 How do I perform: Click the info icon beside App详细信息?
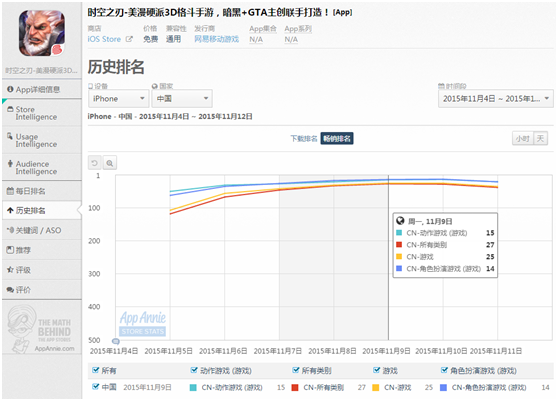click(10, 89)
